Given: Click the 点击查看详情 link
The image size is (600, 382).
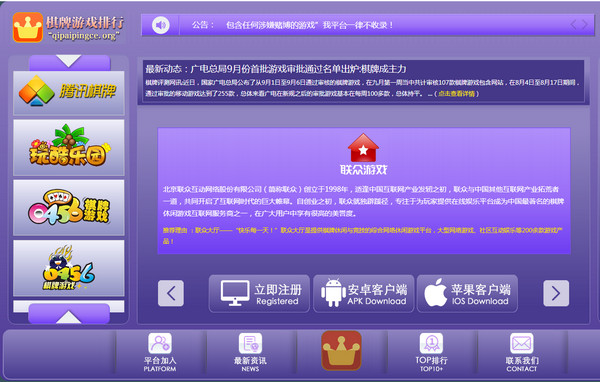Looking at the screenshot, I should 457,94.
